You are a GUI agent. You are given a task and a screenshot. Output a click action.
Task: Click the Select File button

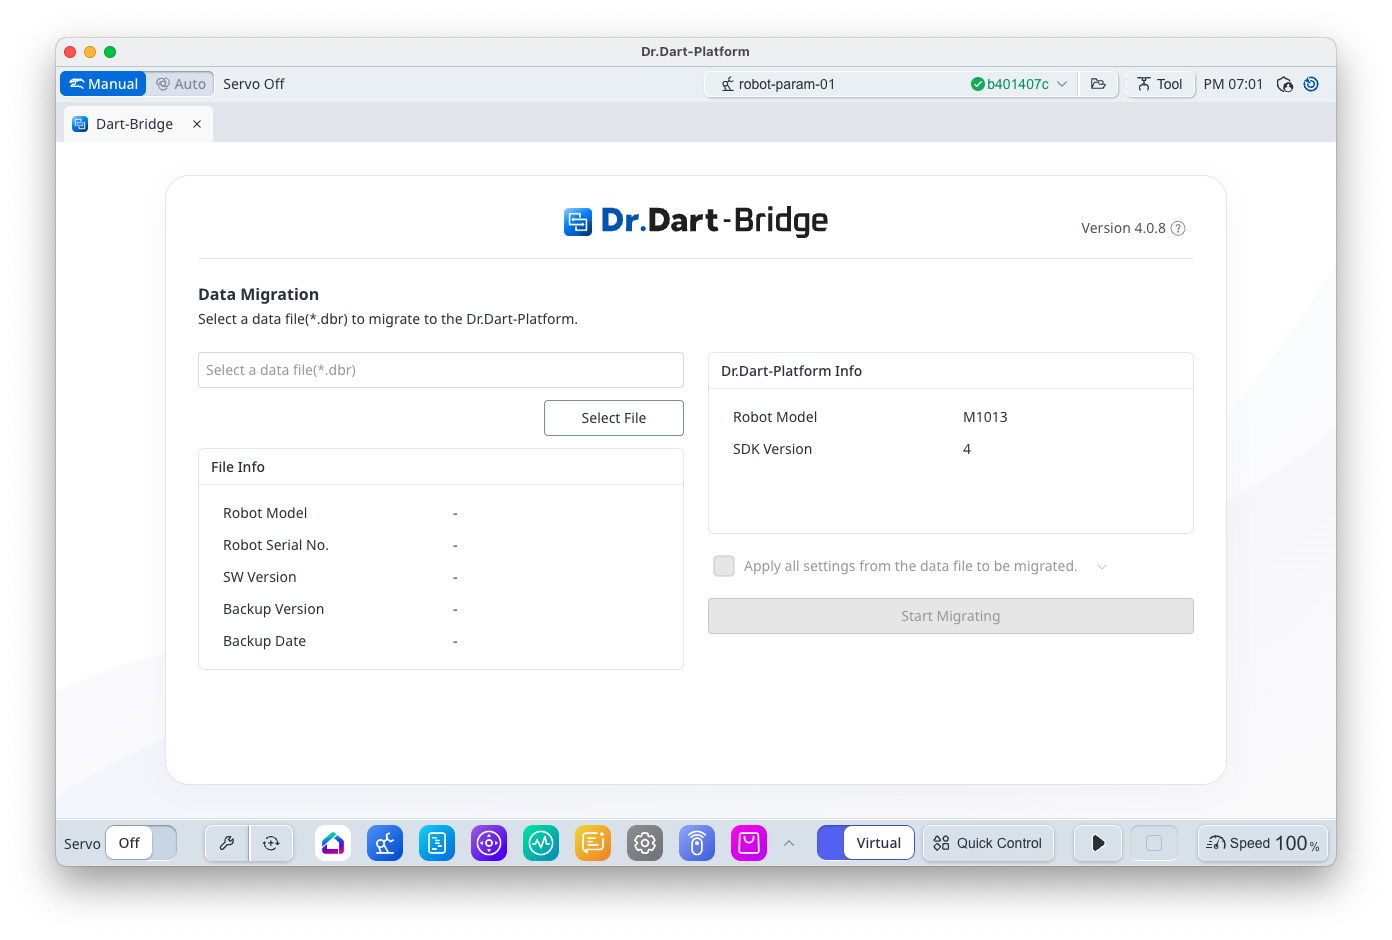(613, 418)
